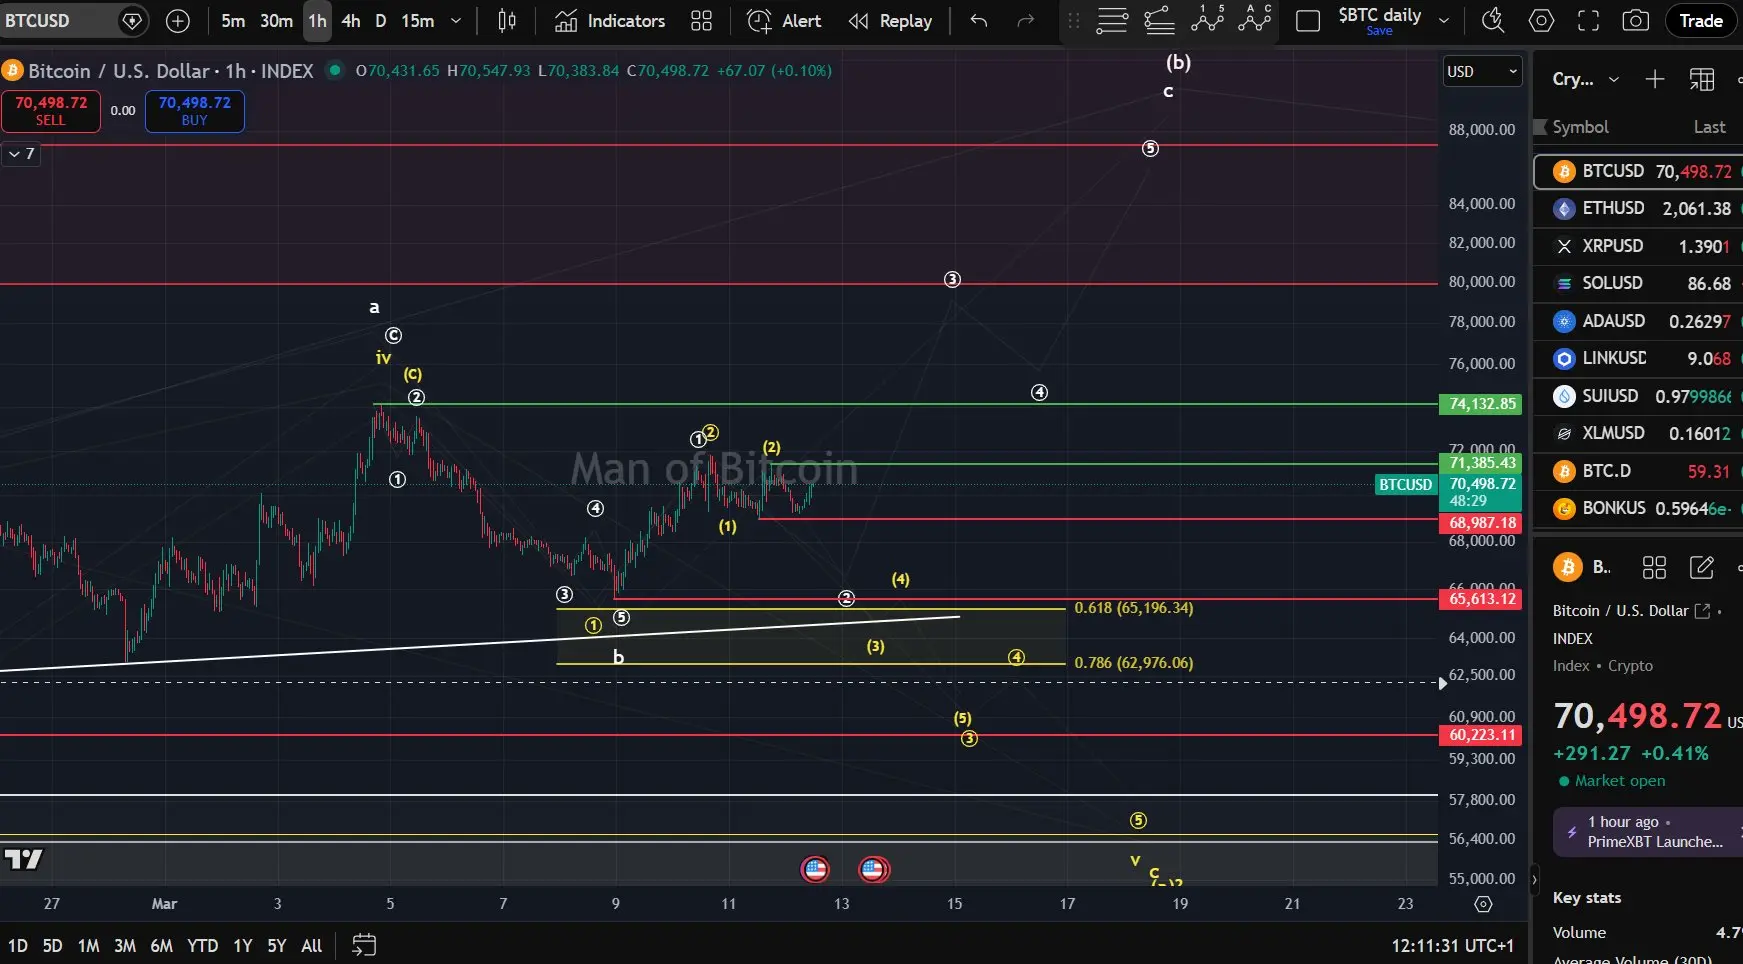
Task: Open chart settings hexagon icon
Action: coord(1541,20)
